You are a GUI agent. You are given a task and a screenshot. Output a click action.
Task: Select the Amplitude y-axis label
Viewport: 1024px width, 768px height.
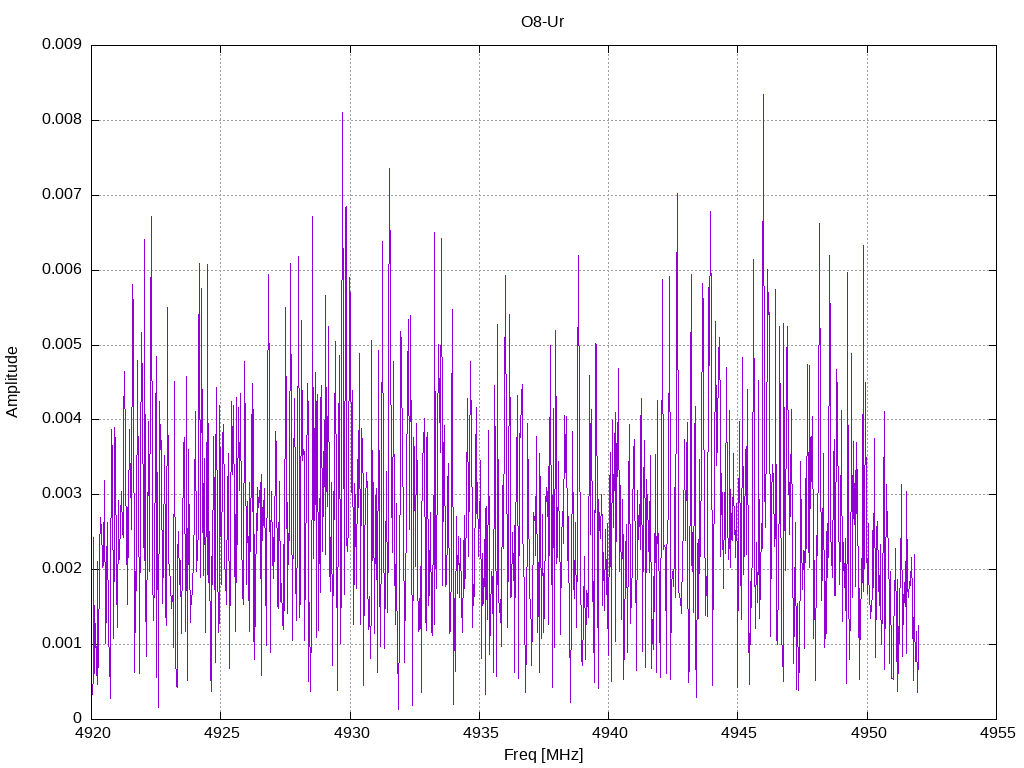pos(12,382)
